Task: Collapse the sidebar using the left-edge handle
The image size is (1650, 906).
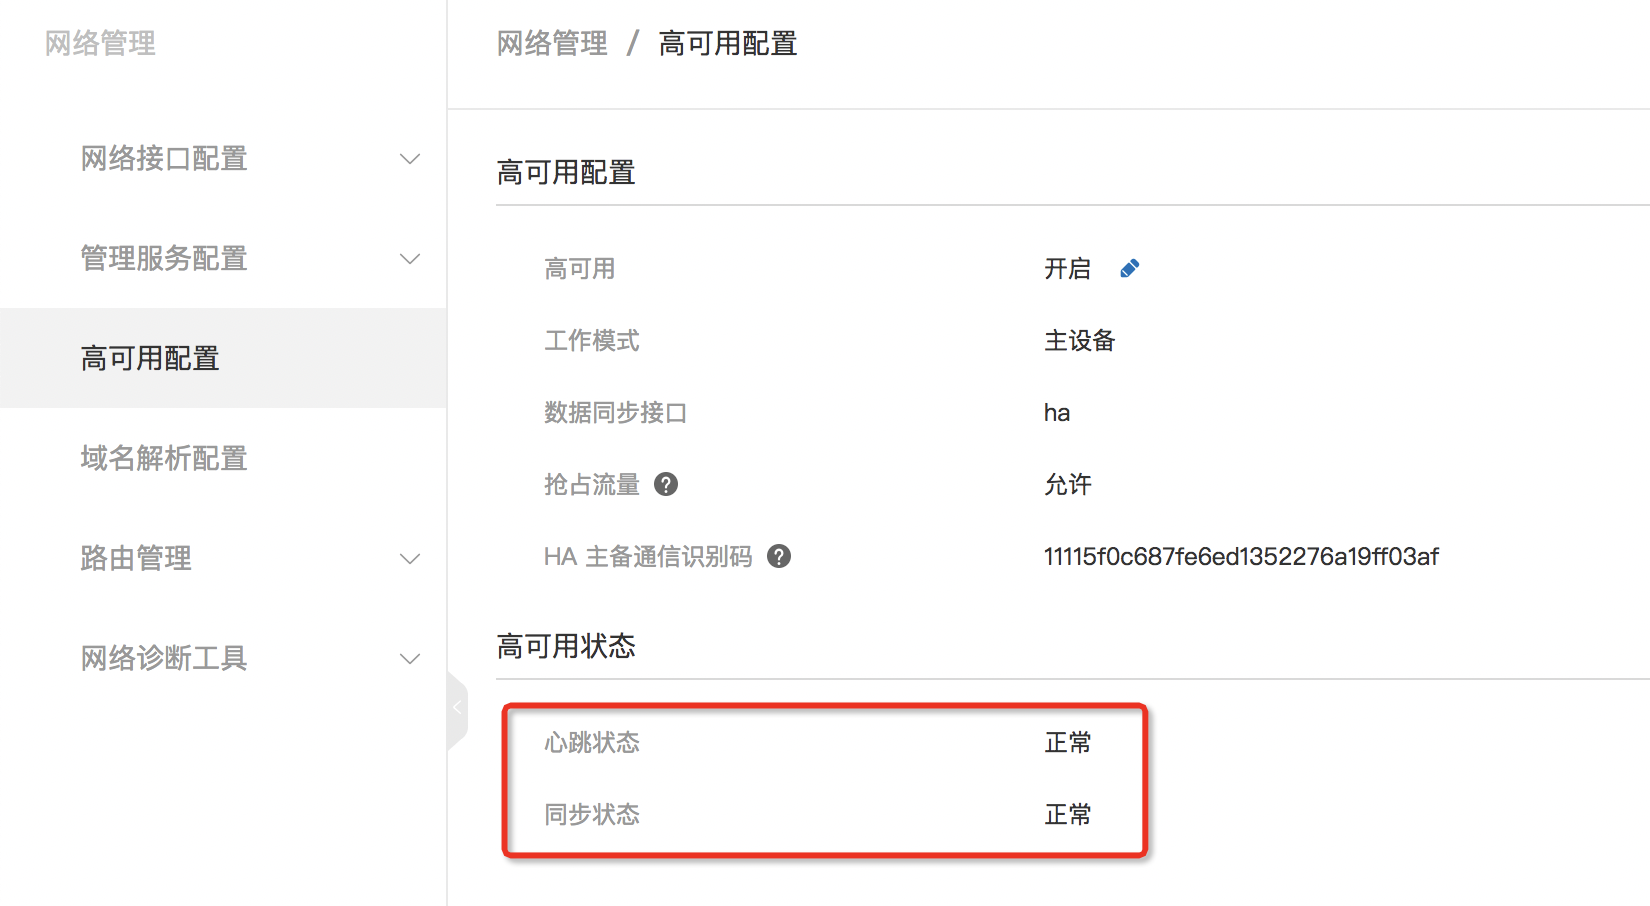Action: pos(457,708)
